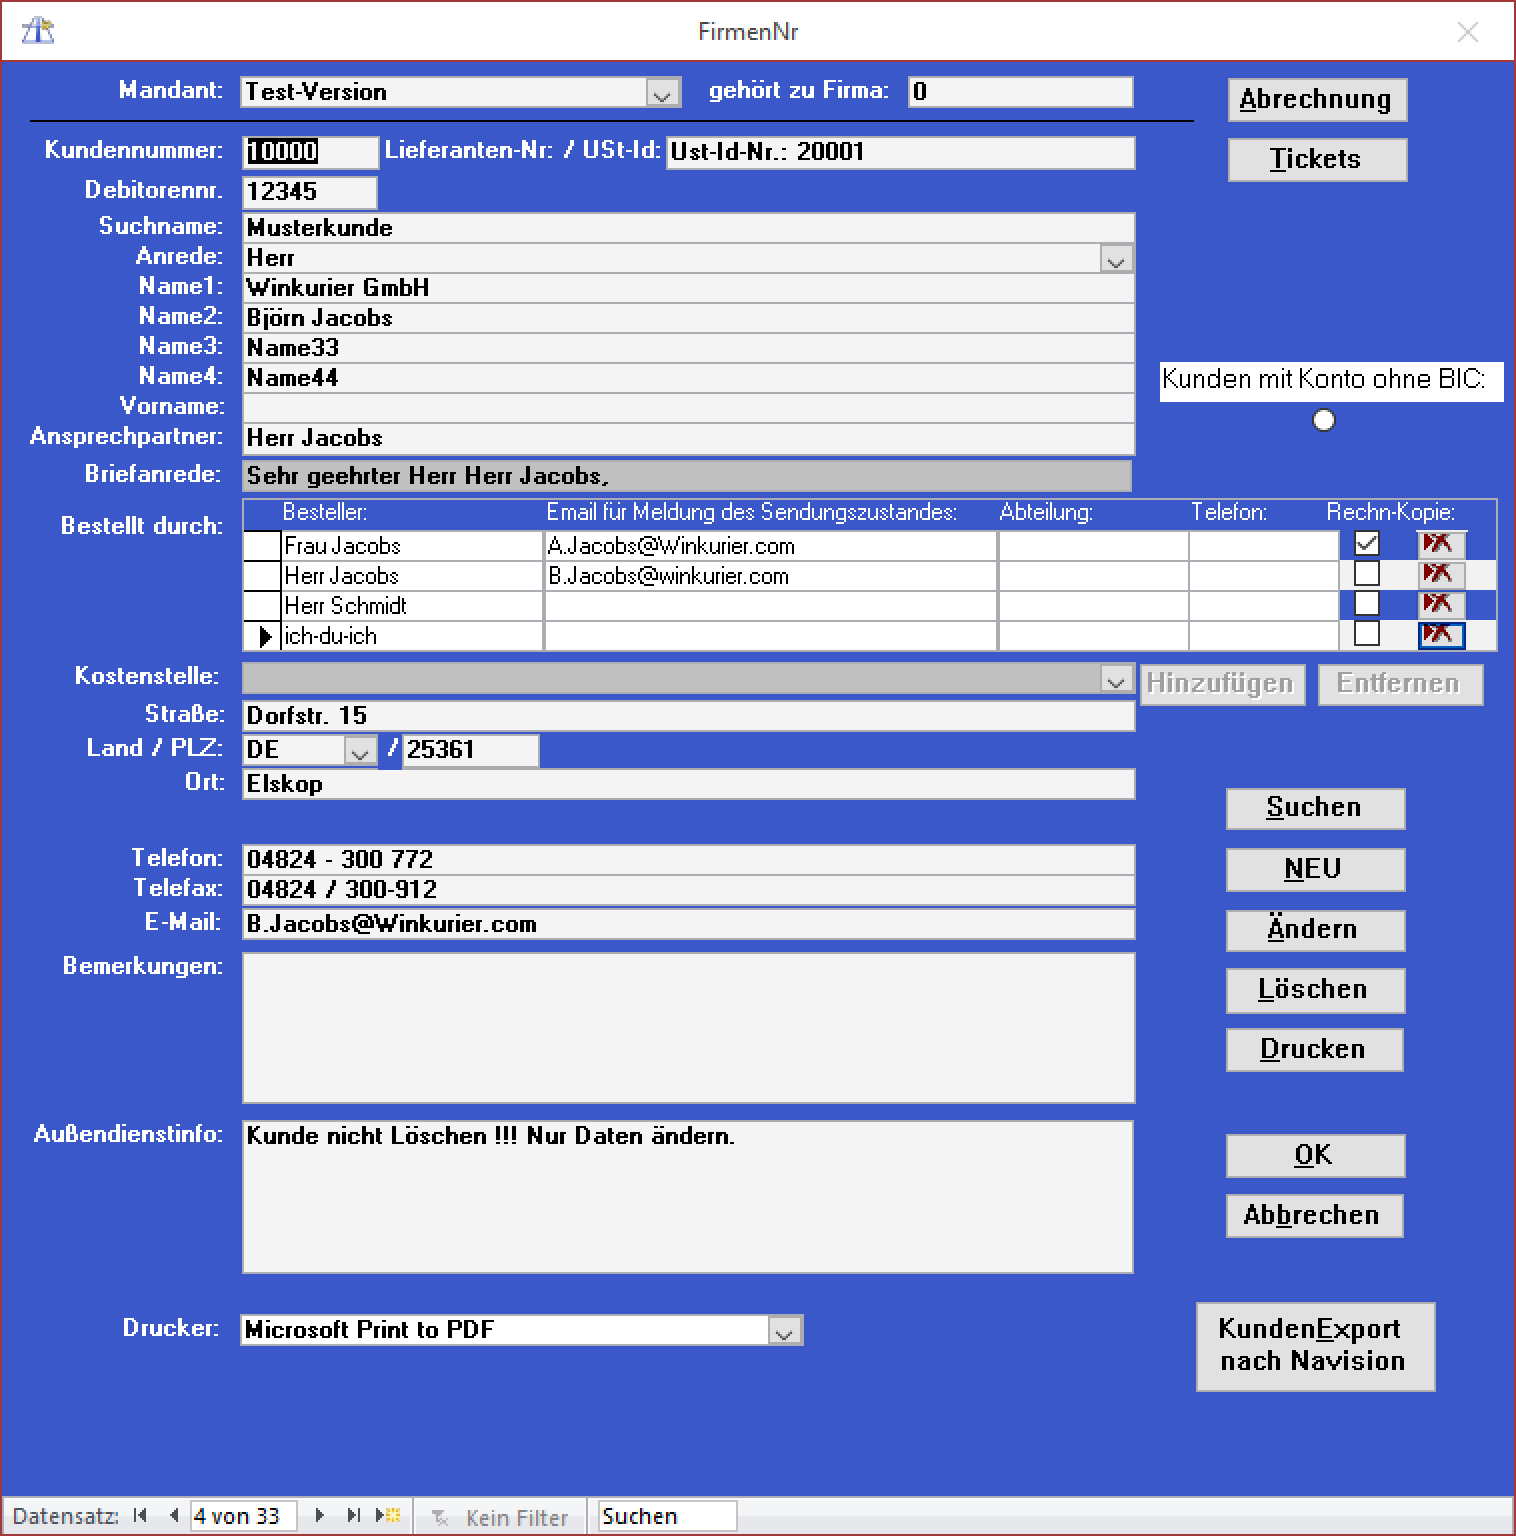Select the ich-du-ich row selector
The width and height of the screenshot is (1516, 1536).
(x=263, y=636)
